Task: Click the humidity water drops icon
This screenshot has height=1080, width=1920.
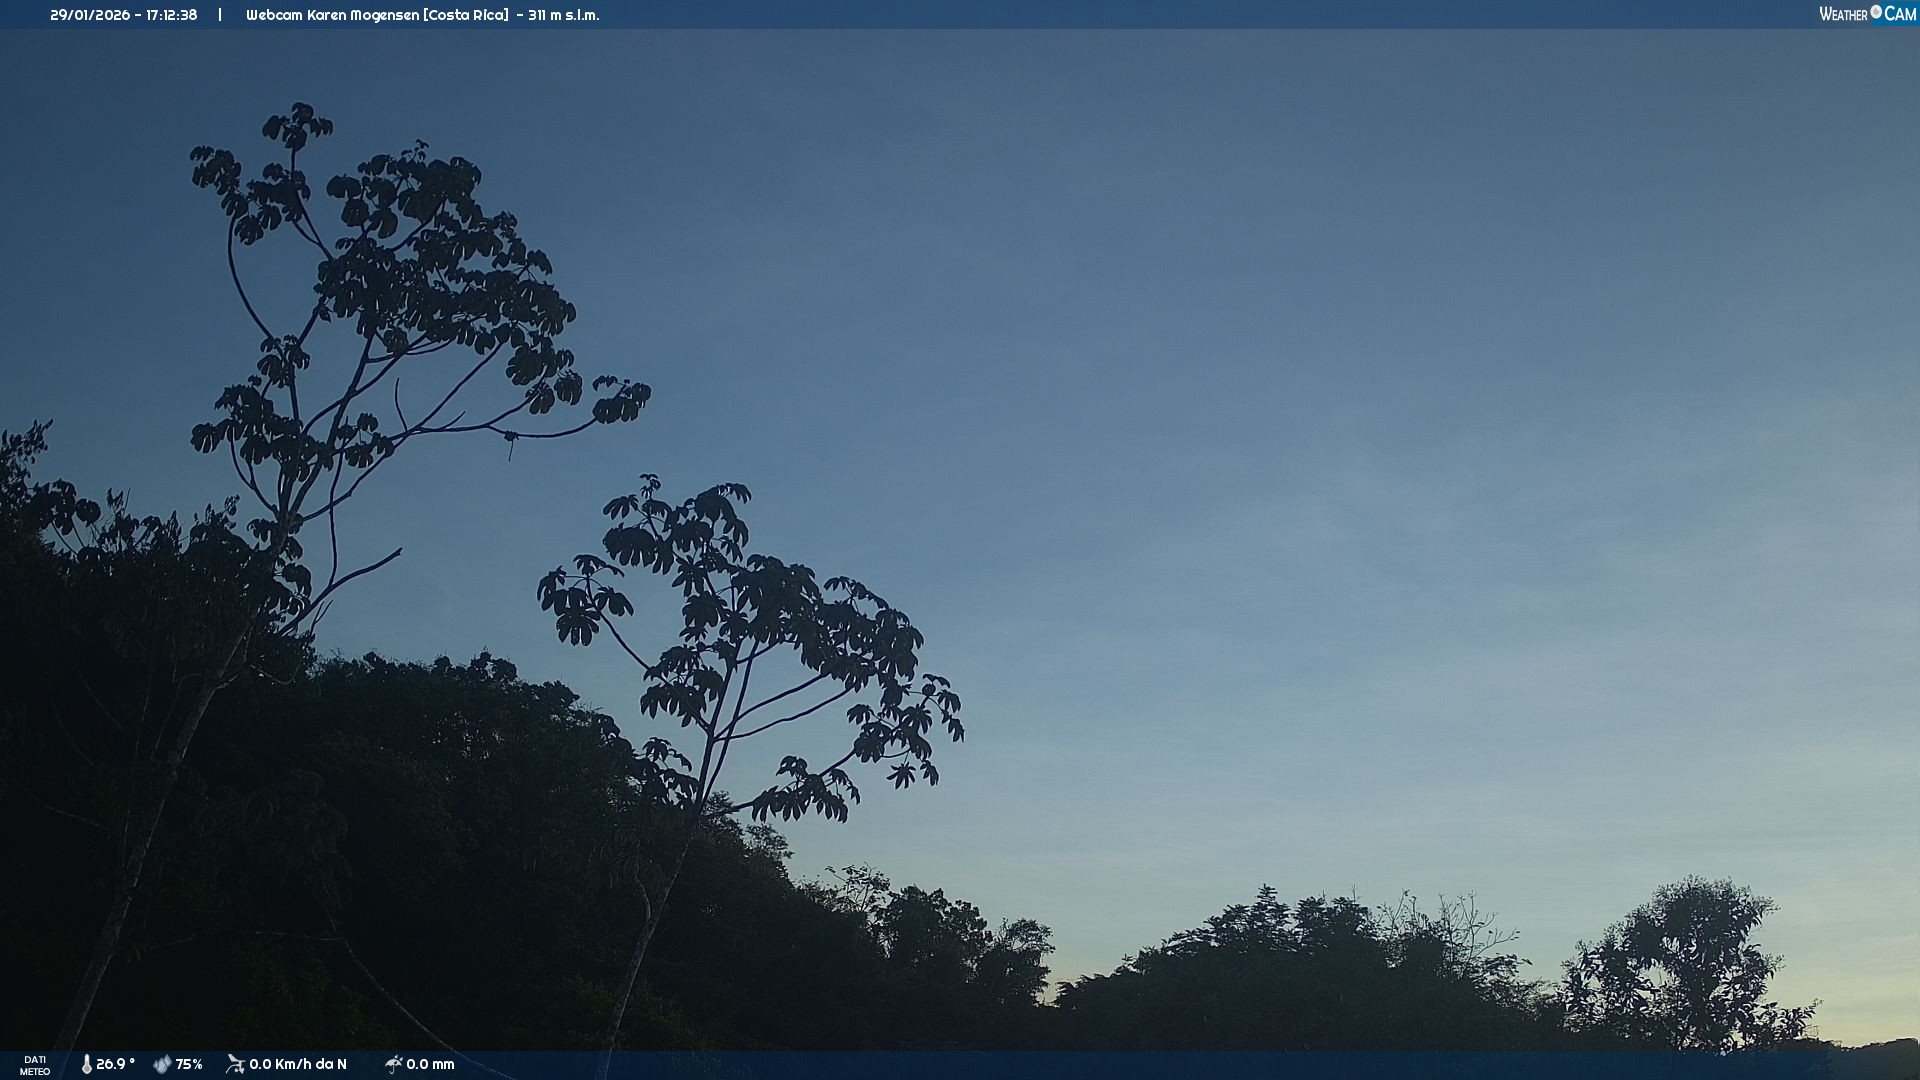Action: tap(162, 1064)
